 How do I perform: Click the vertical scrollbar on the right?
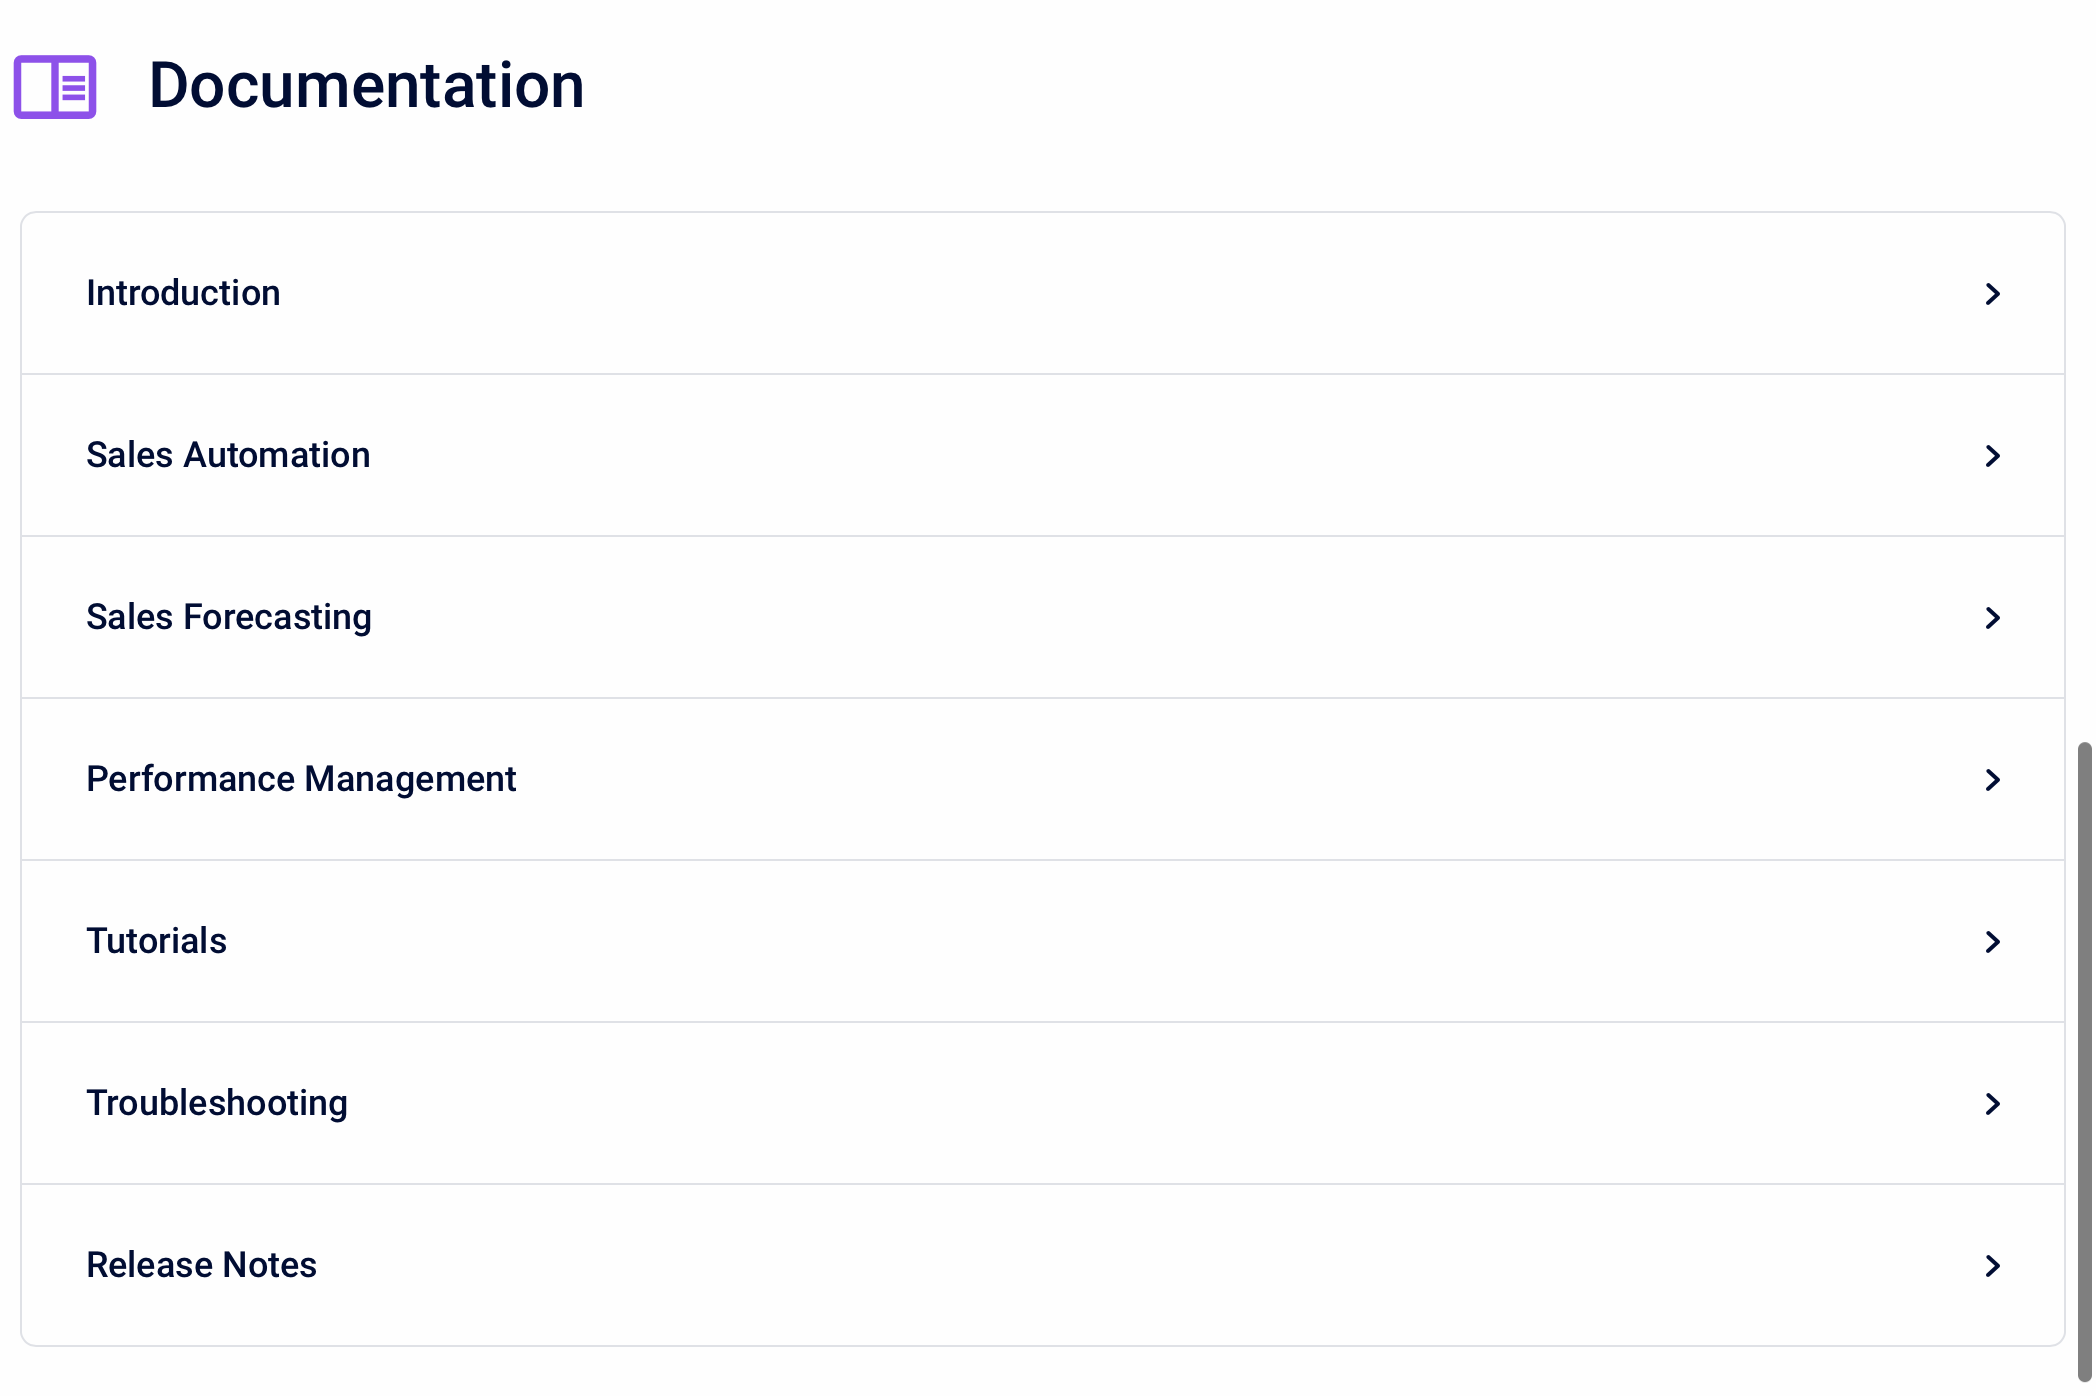pos(2086,1050)
